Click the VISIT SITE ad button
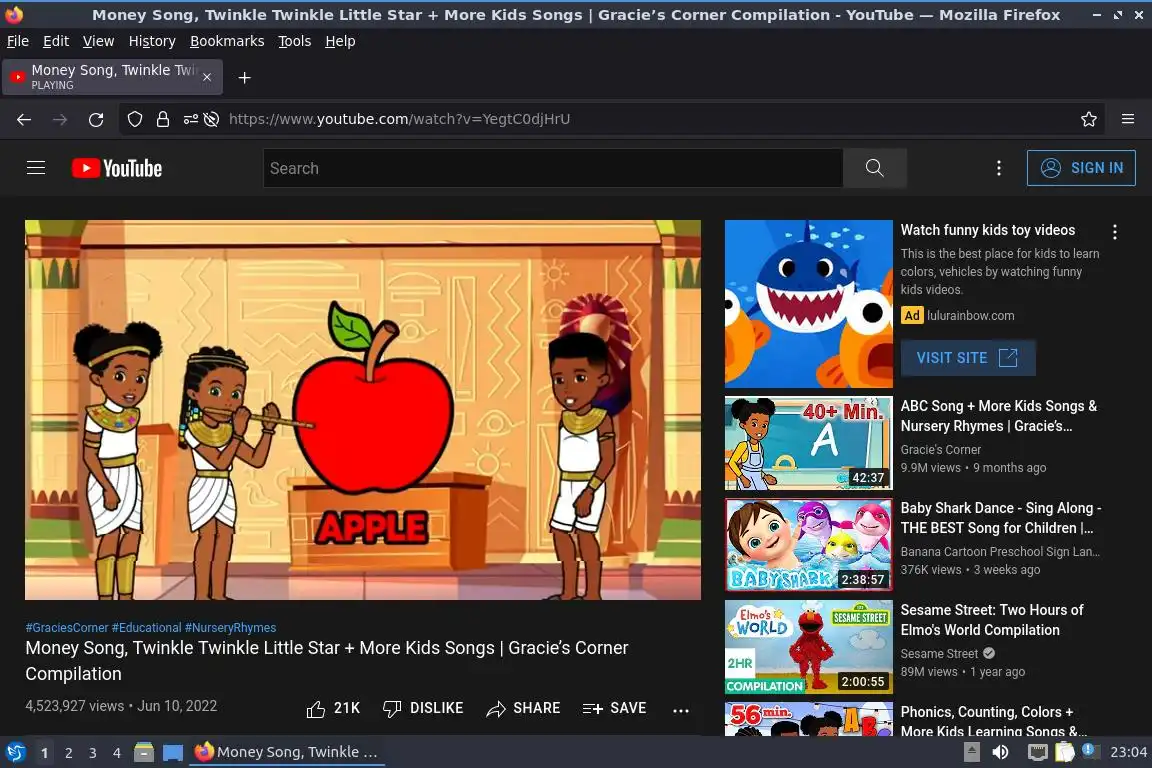This screenshot has width=1152, height=768. coord(968,358)
